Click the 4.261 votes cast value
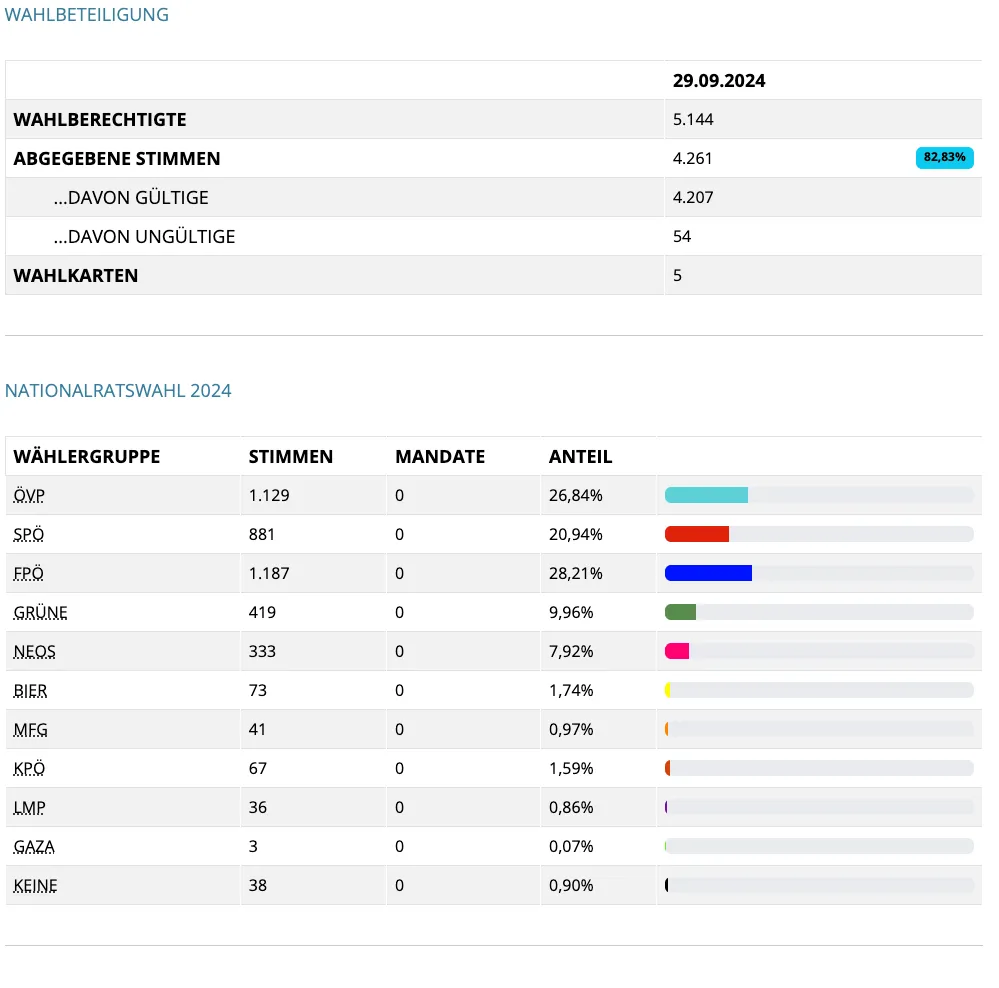The height and width of the screenshot is (988, 999). tap(693, 159)
